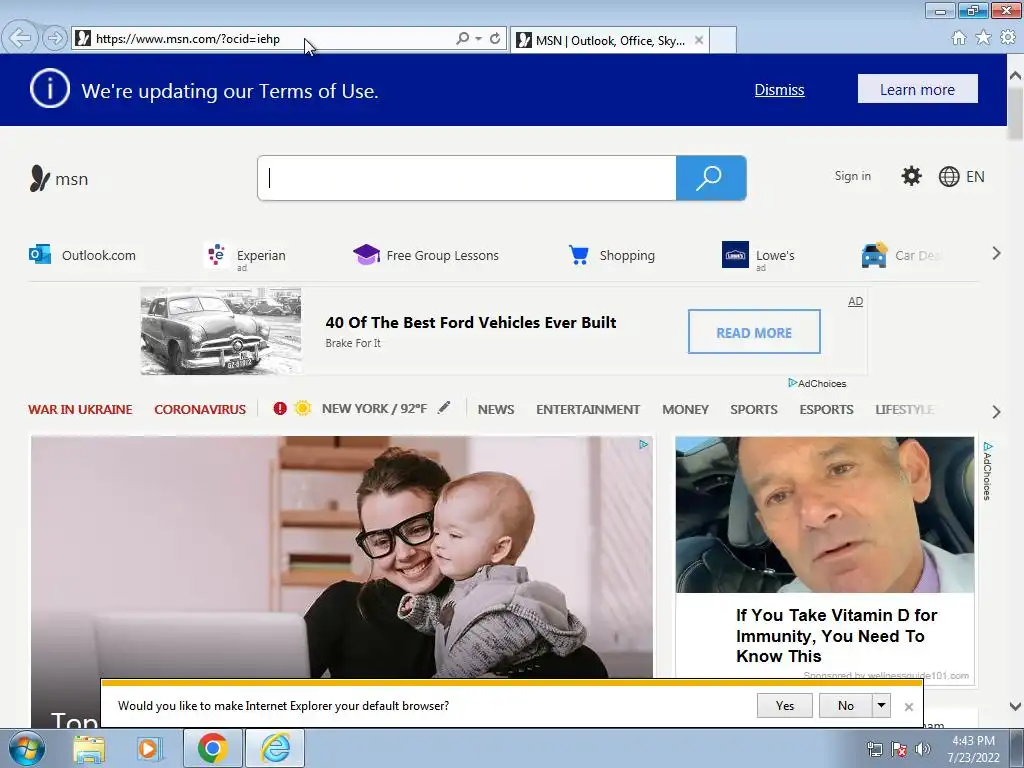Focus the MSN web search box
The width and height of the screenshot is (1024, 768).
tap(466, 178)
